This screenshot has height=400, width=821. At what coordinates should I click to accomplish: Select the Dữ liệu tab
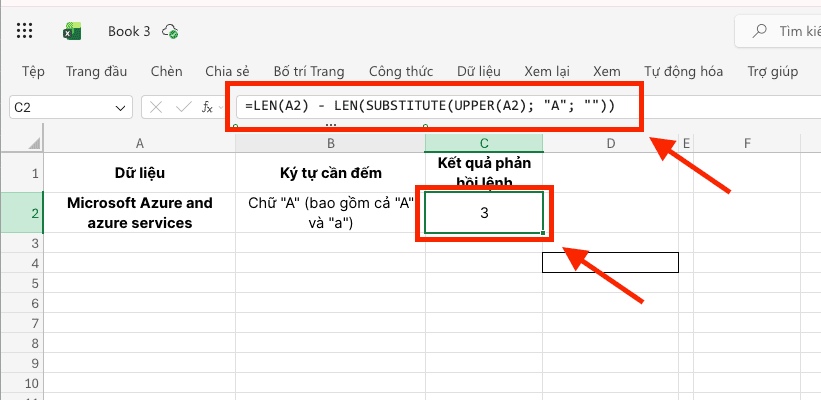click(478, 71)
